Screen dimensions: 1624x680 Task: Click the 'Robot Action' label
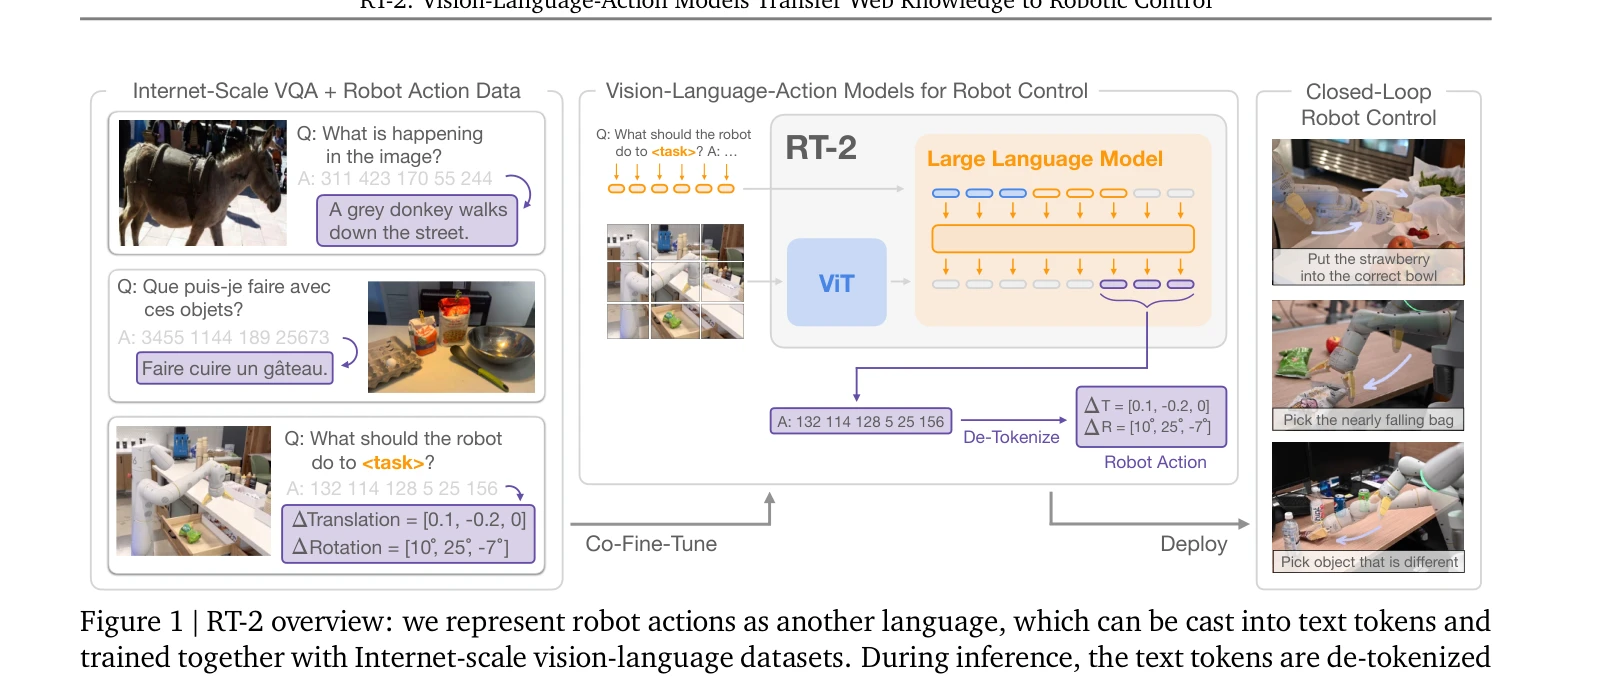1155,462
